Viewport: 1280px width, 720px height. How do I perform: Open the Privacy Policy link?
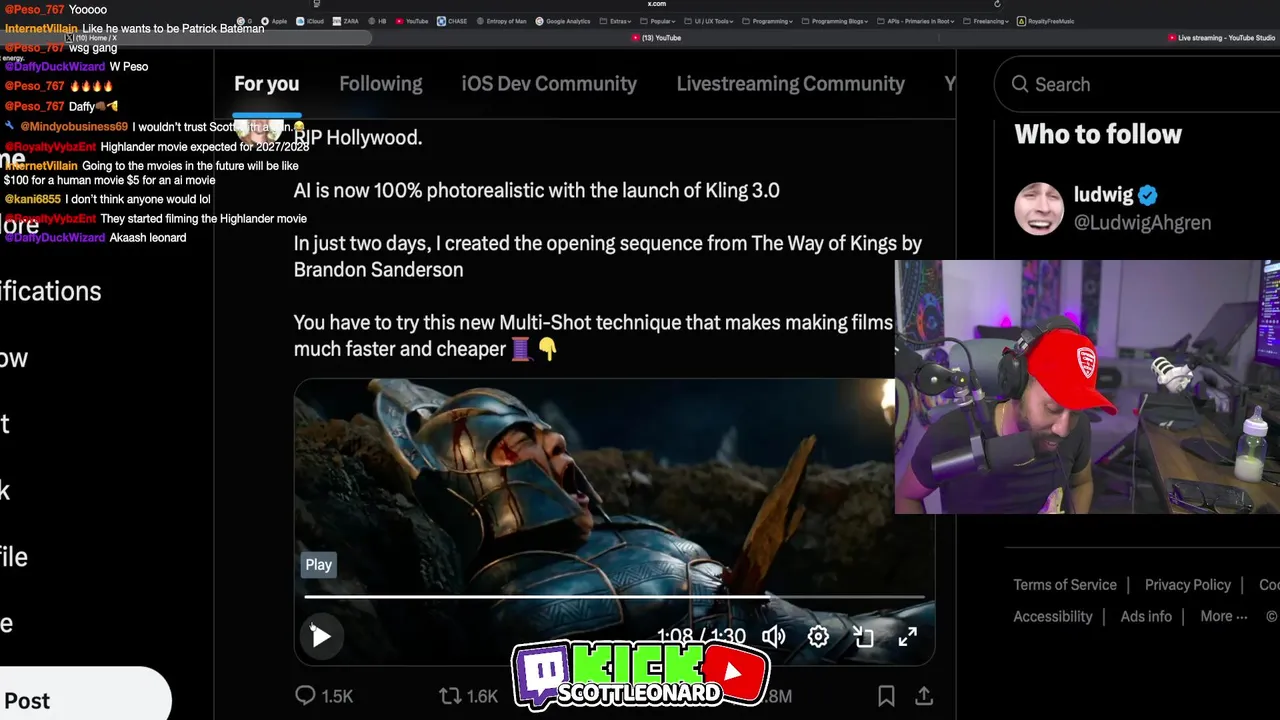point(1188,585)
